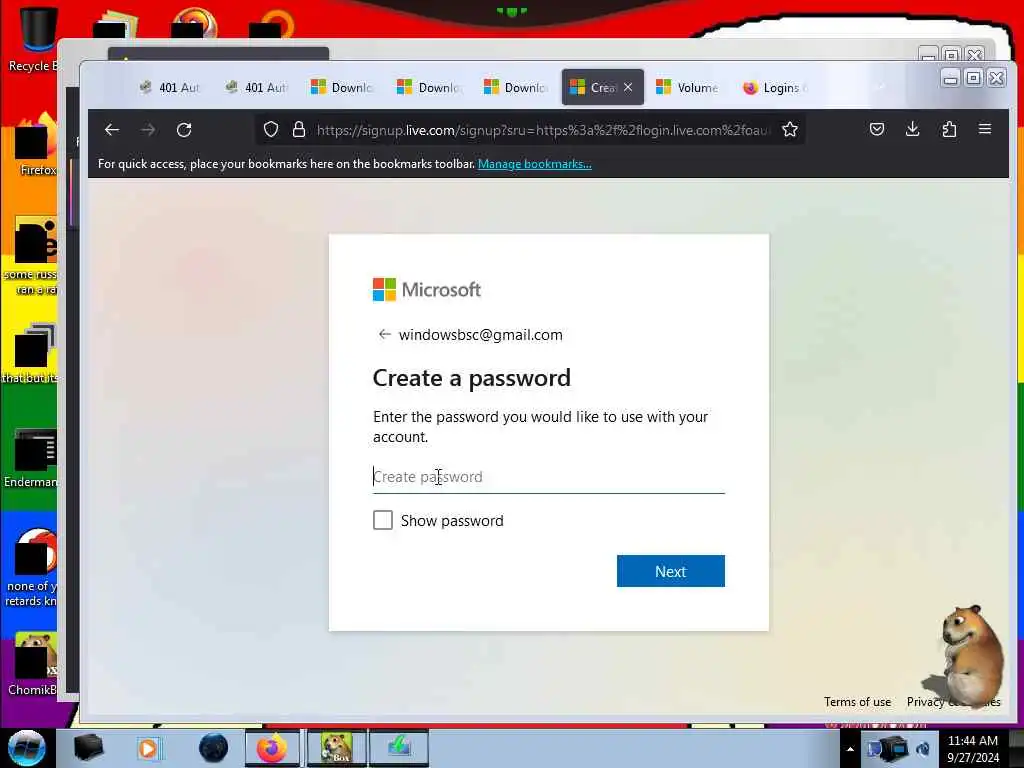Open Firefox hamburger application menu
This screenshot has height=768, width=1024.
point(985,129)
